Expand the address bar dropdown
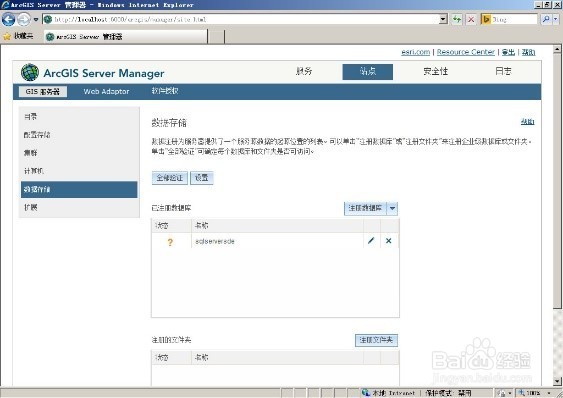Screen dimensions: 563x398 click(x=444, y=19)
